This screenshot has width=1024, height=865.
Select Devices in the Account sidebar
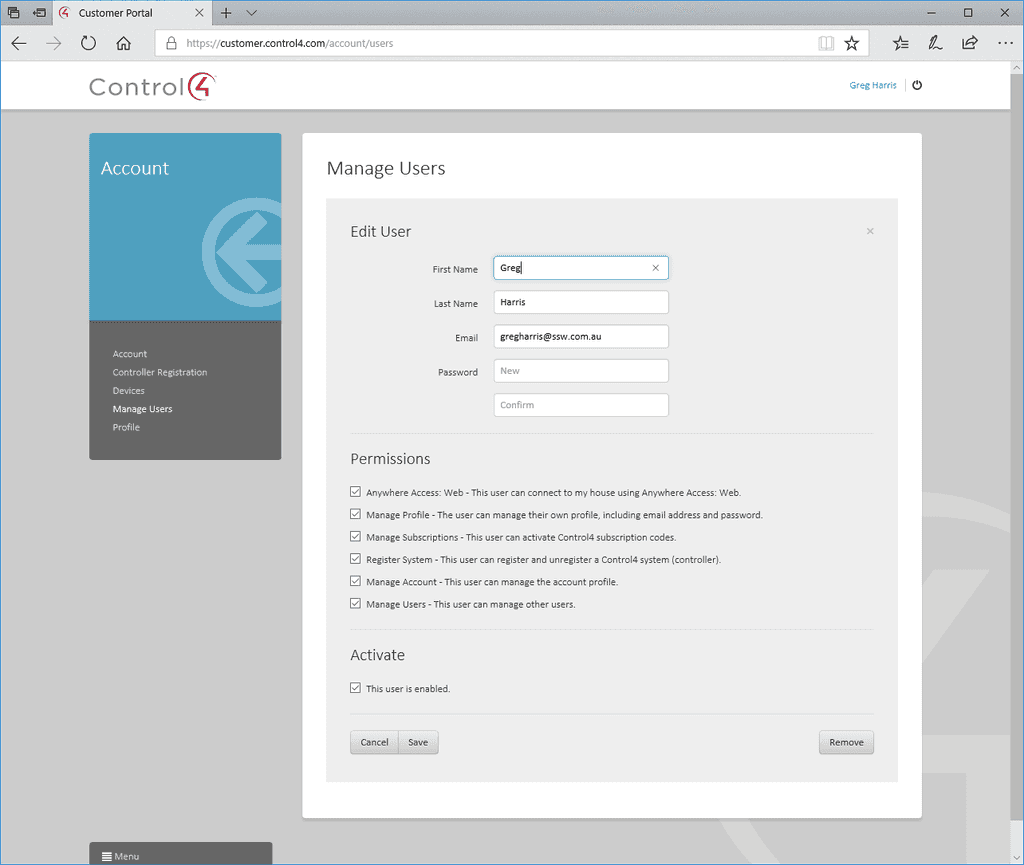pos(126,390)
